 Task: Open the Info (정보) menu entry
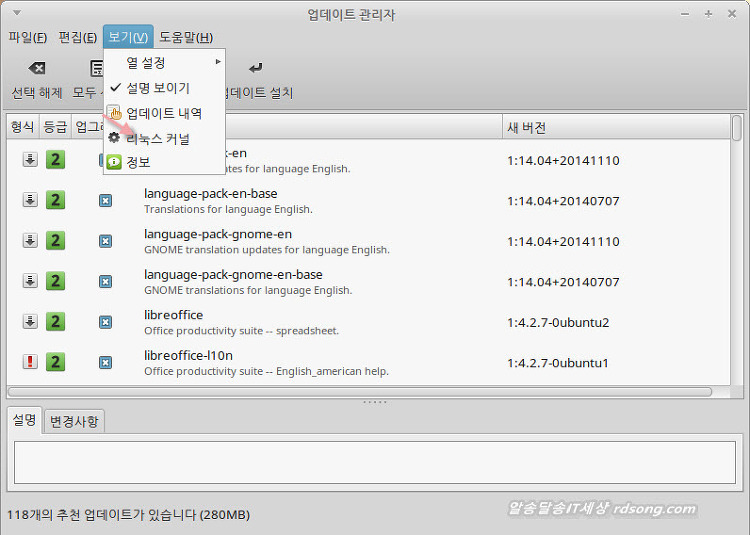137,162
